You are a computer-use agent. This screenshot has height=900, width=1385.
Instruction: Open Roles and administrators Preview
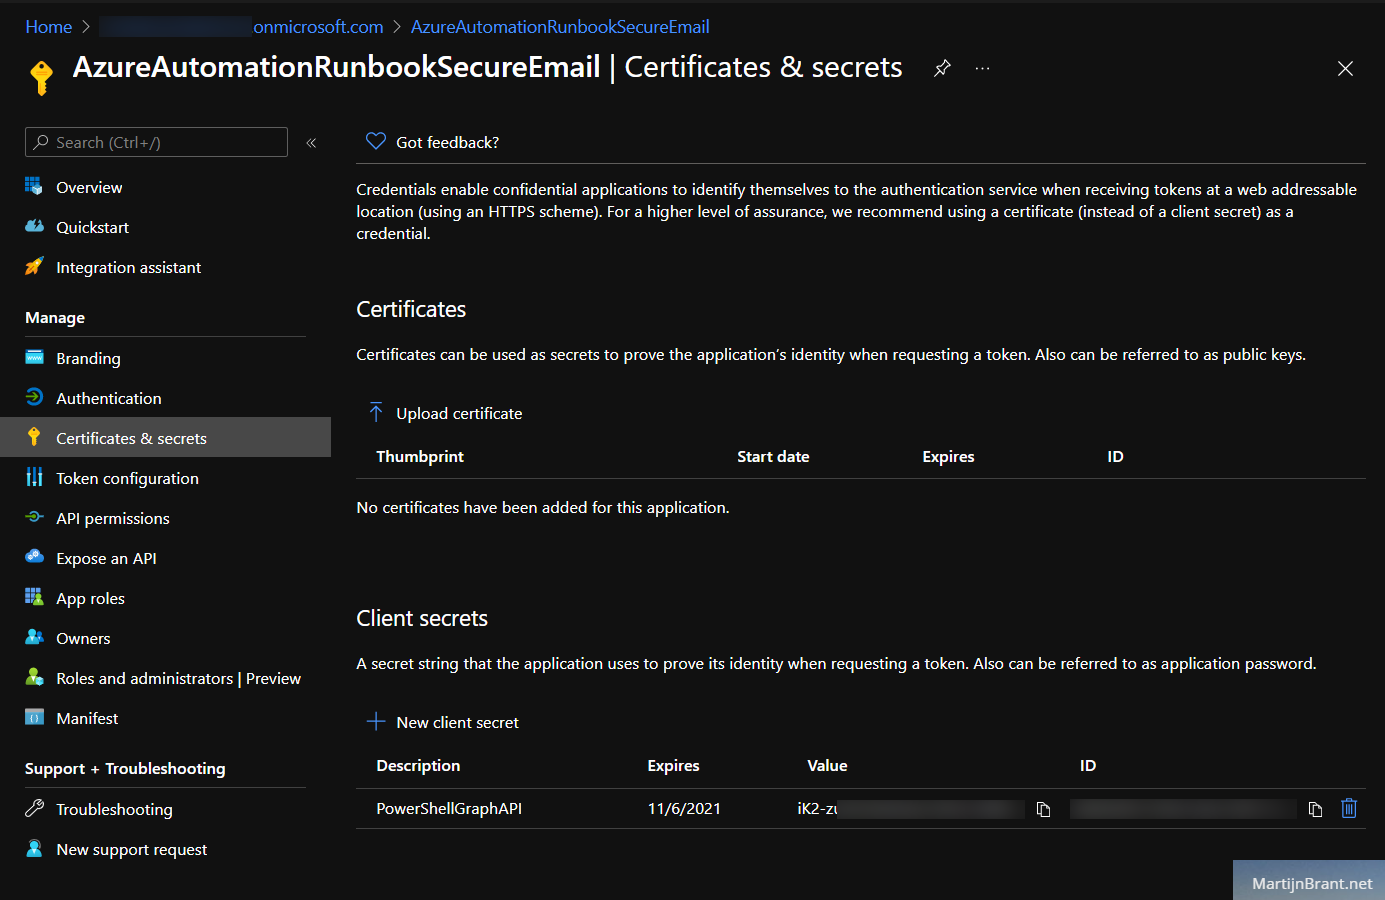point(178,678)
